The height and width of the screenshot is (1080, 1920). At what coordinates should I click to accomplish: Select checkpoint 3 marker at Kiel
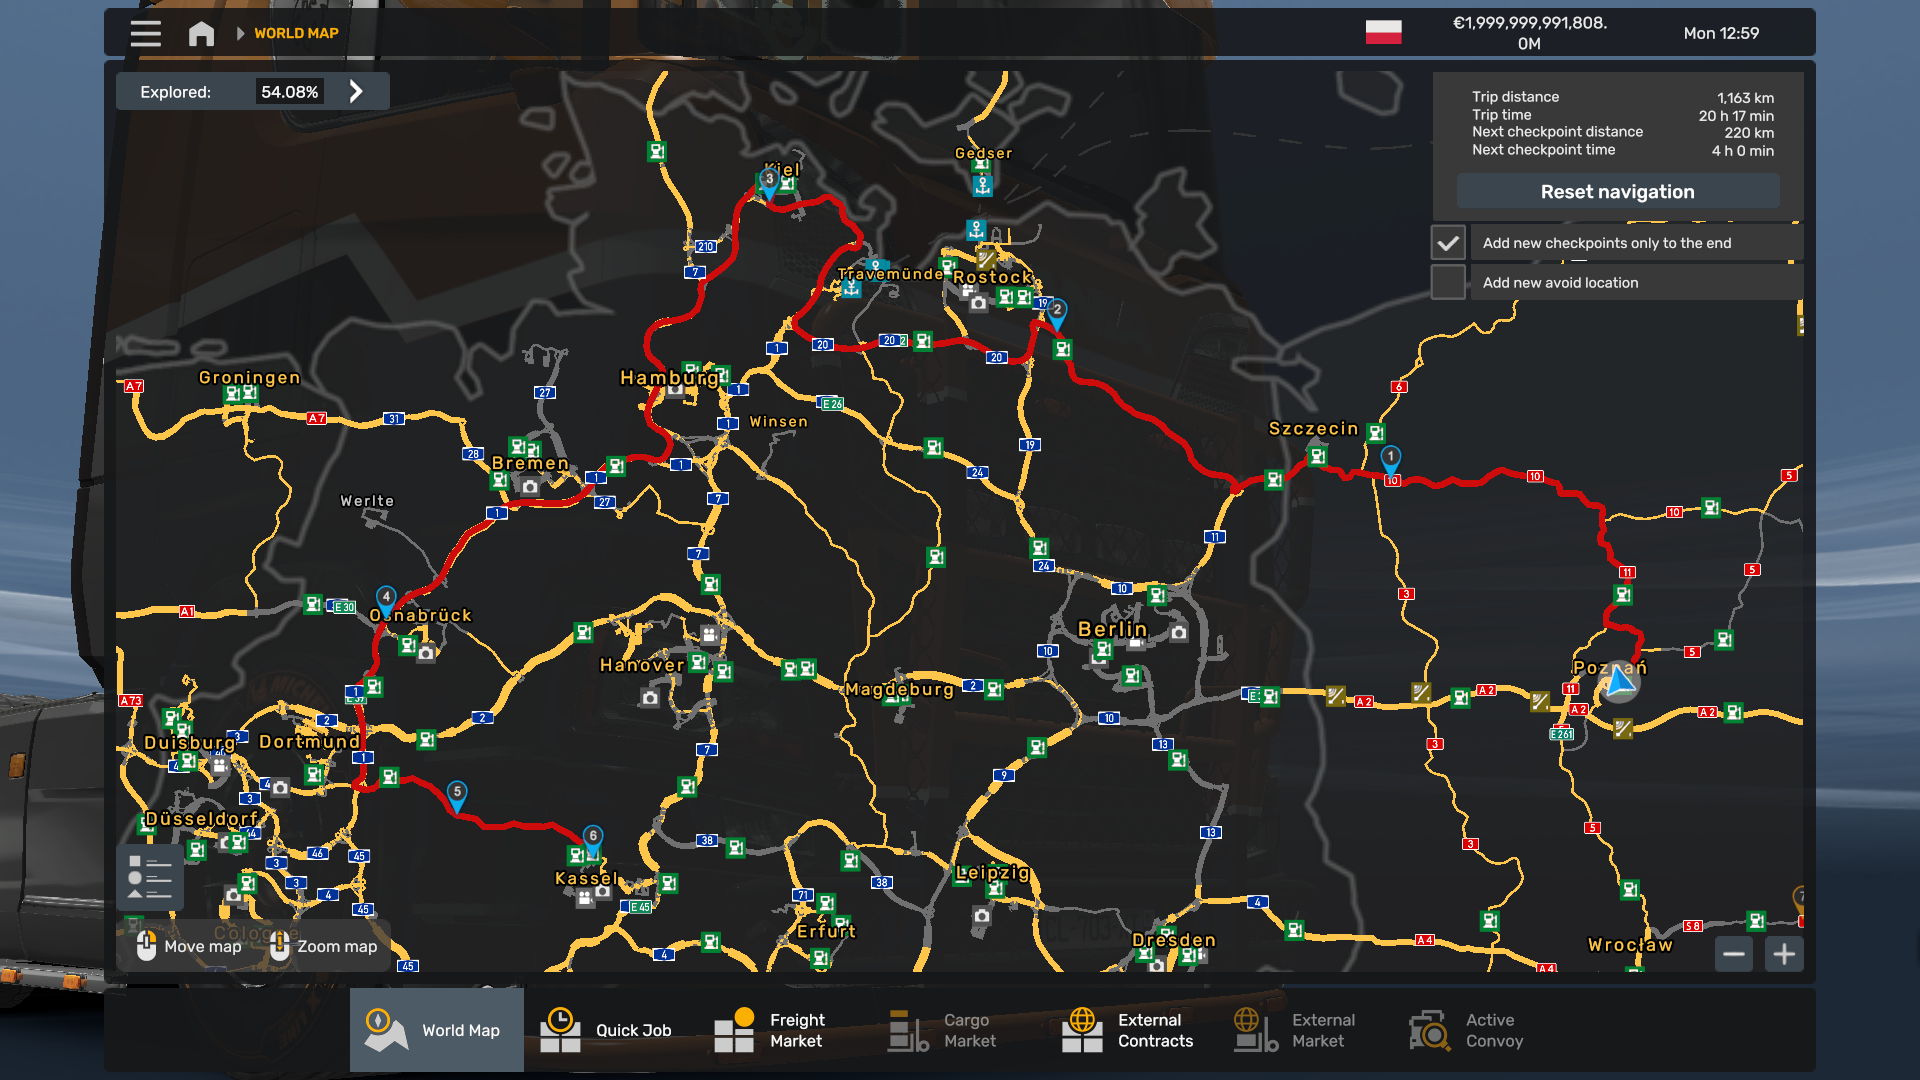pos(769,183)
